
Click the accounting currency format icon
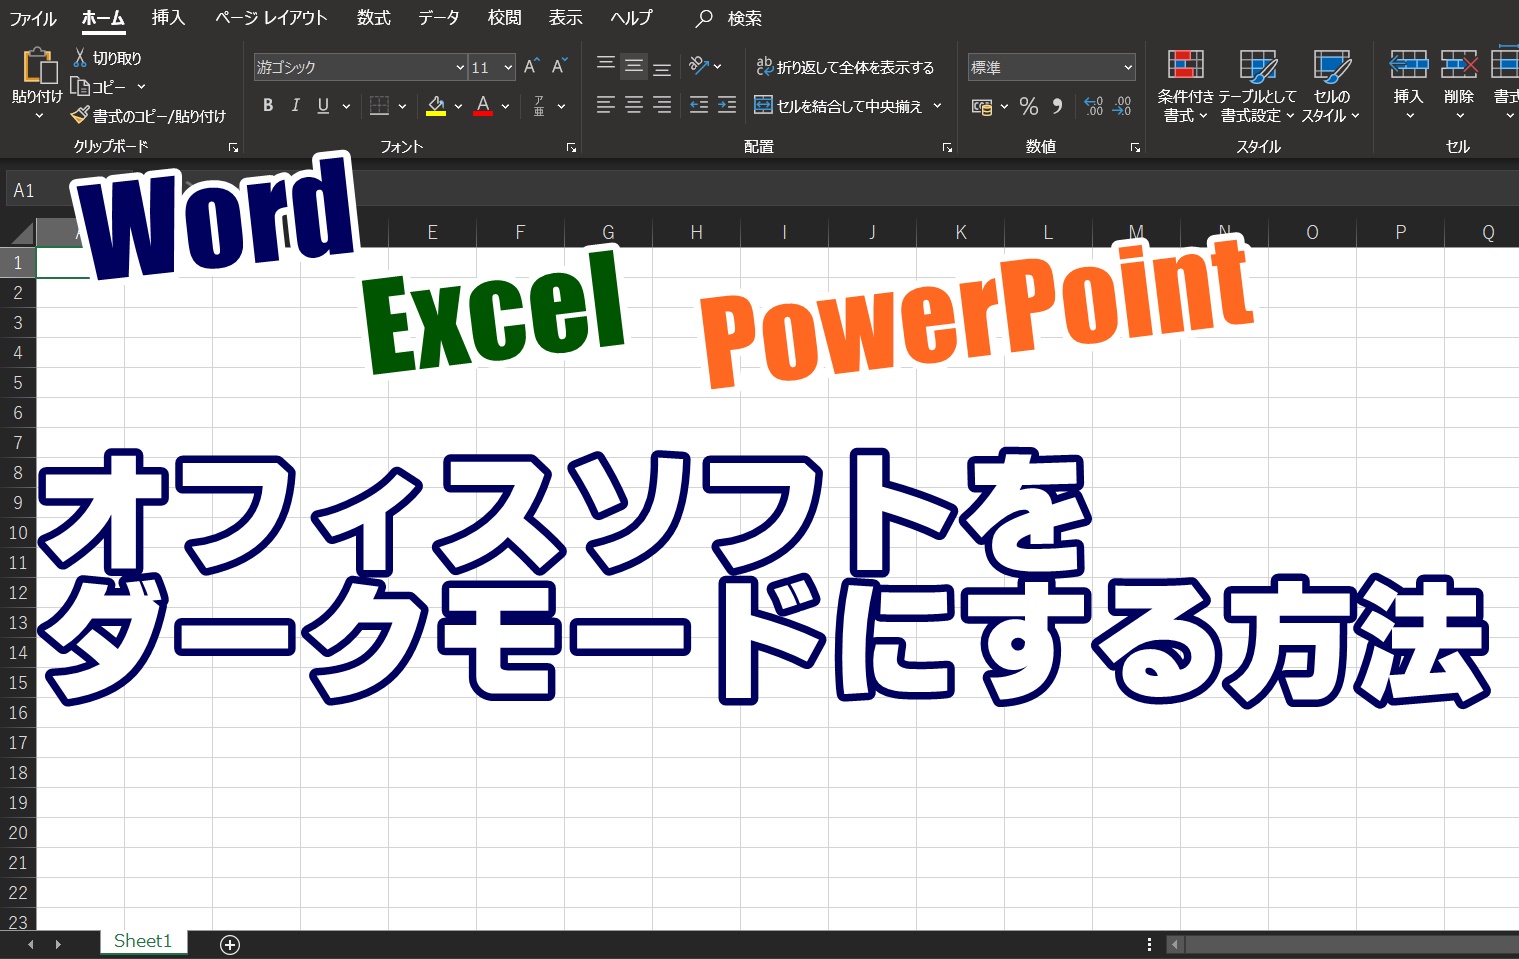(982, 106)
